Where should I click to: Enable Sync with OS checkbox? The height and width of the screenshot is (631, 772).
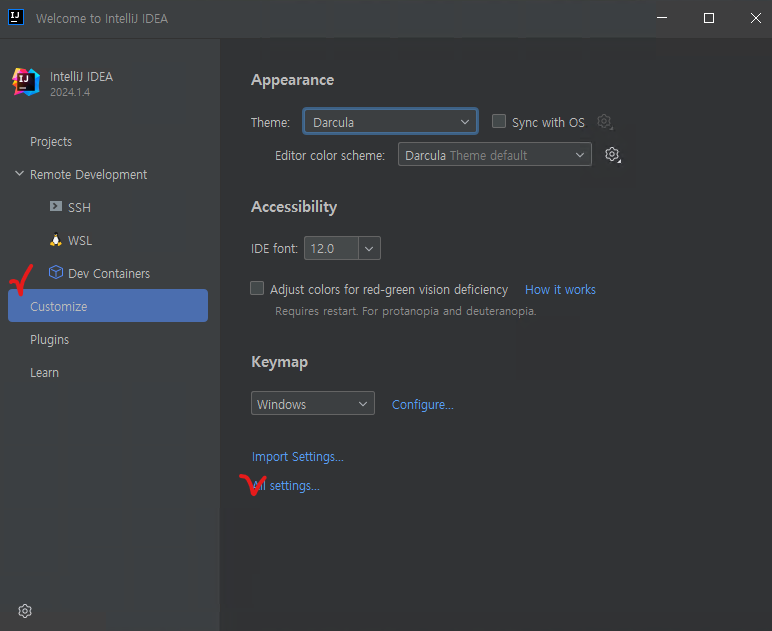tap(499, 121)
